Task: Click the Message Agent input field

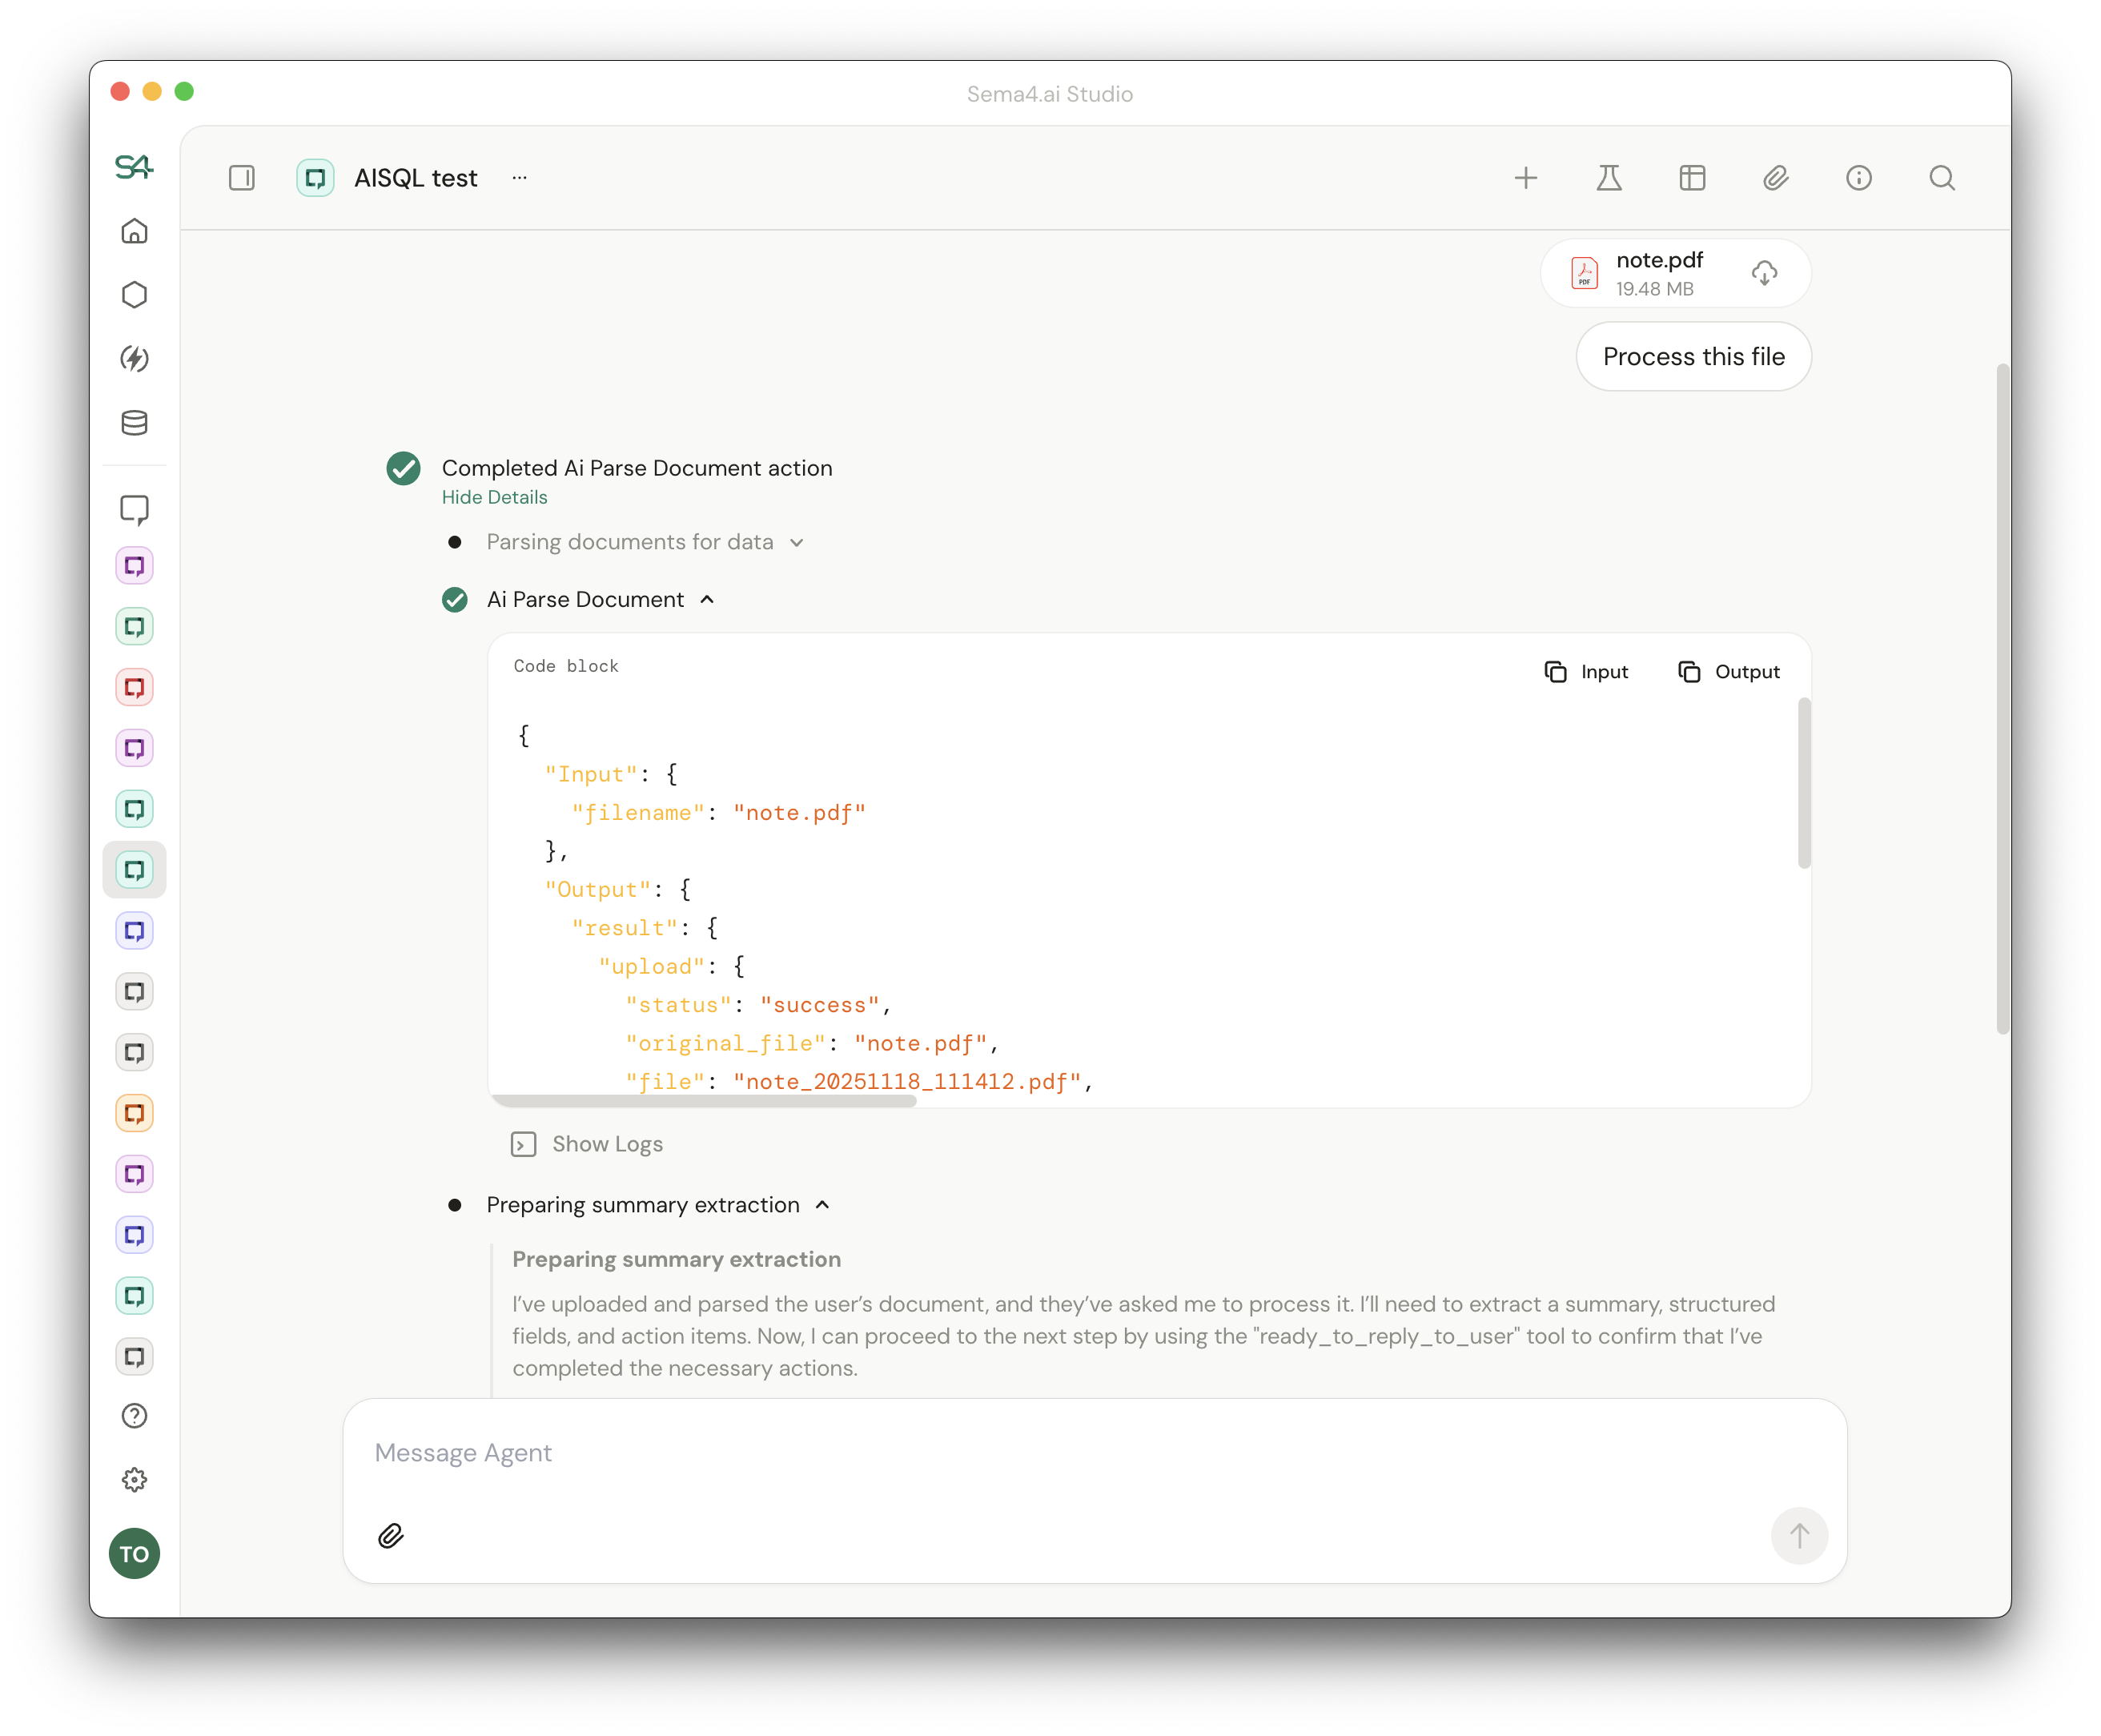Action: (1000, 1453)
